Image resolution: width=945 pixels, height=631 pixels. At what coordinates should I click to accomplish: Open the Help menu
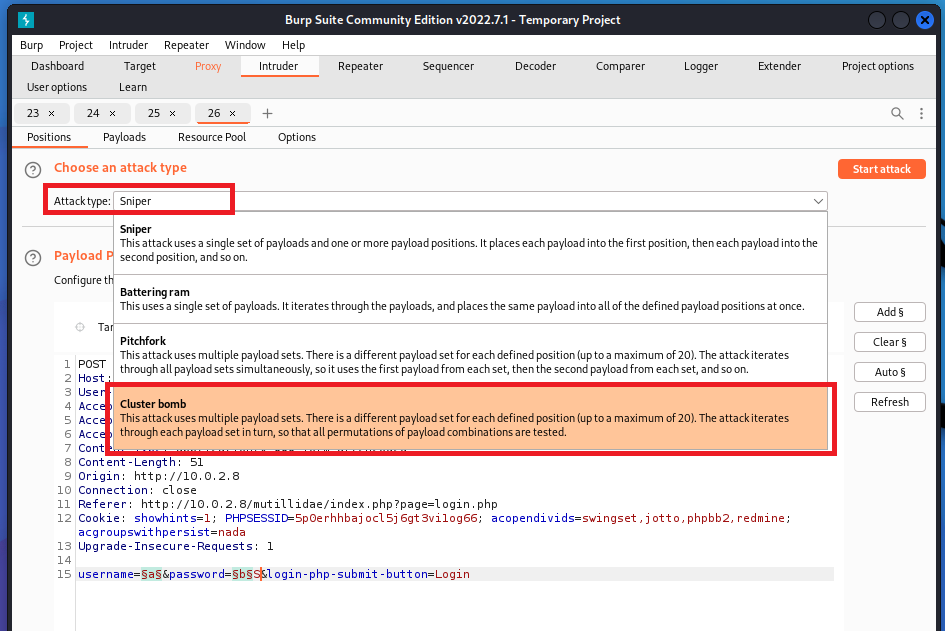[294, 45]
